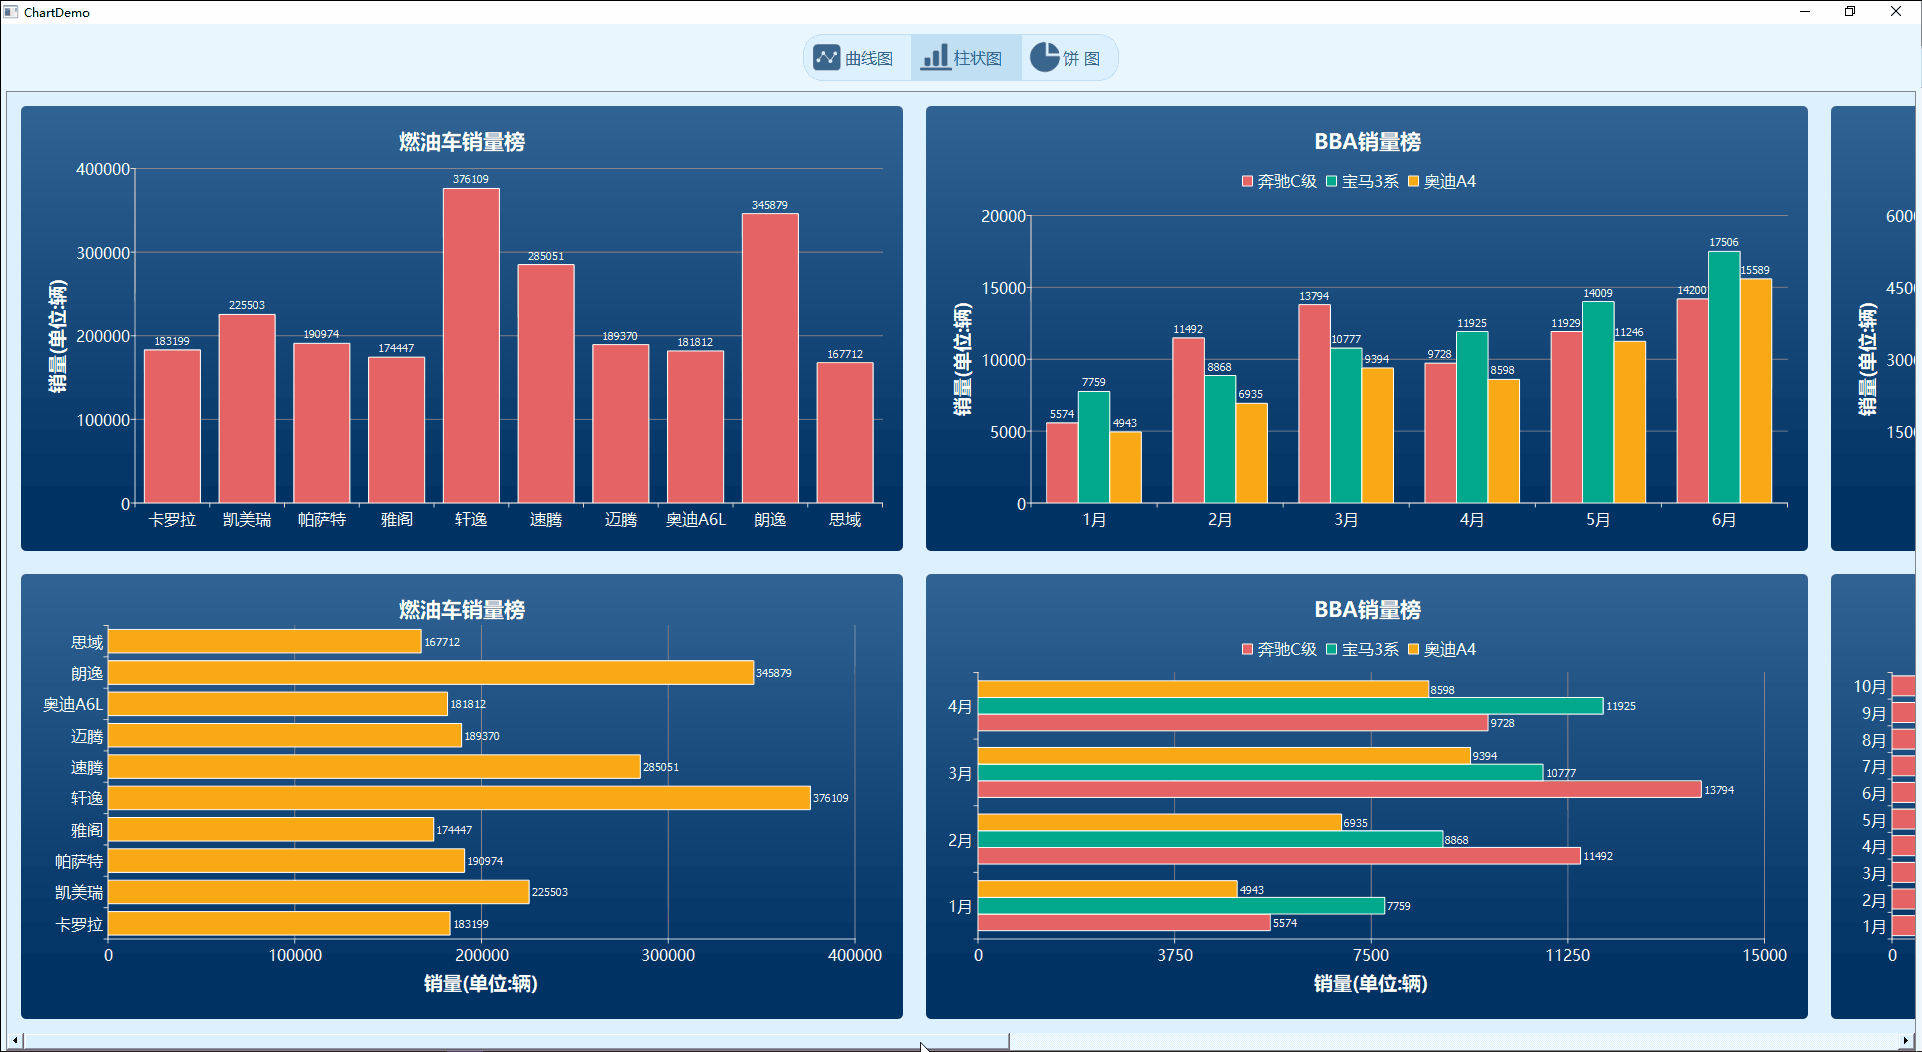Select the bar chart (柱状图) icon

936,57
